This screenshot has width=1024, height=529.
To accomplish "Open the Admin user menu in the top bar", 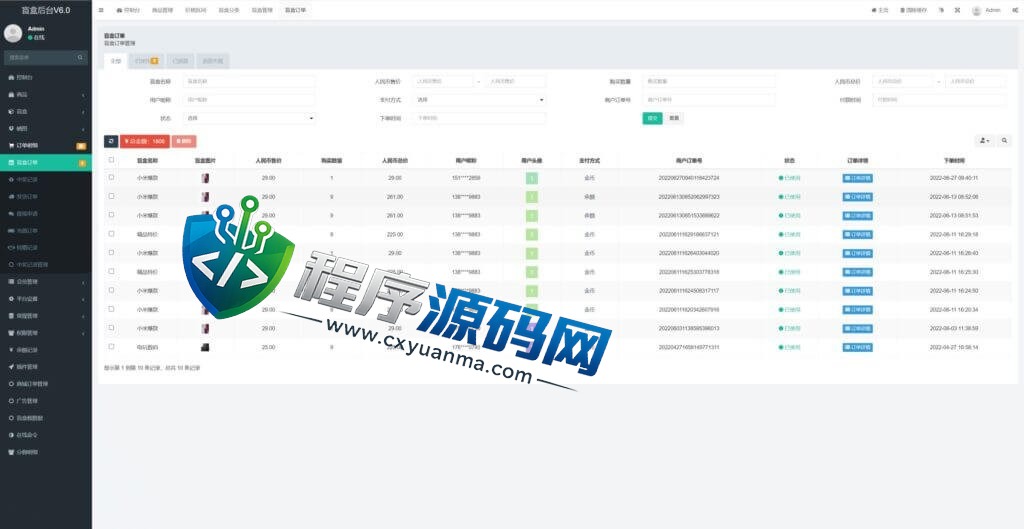I will pyautogui.click(x=986, y=10).
